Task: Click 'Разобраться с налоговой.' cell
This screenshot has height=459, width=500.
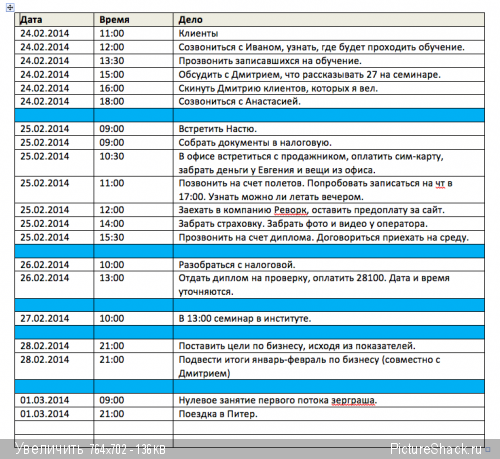Action: (x=329, y=265)
